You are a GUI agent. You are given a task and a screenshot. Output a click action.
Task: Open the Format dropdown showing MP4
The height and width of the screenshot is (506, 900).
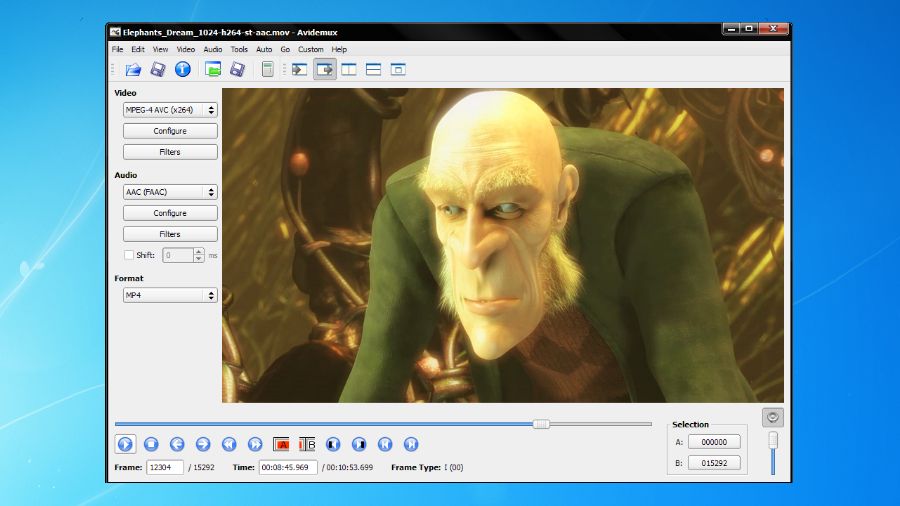tap(170, 295)
